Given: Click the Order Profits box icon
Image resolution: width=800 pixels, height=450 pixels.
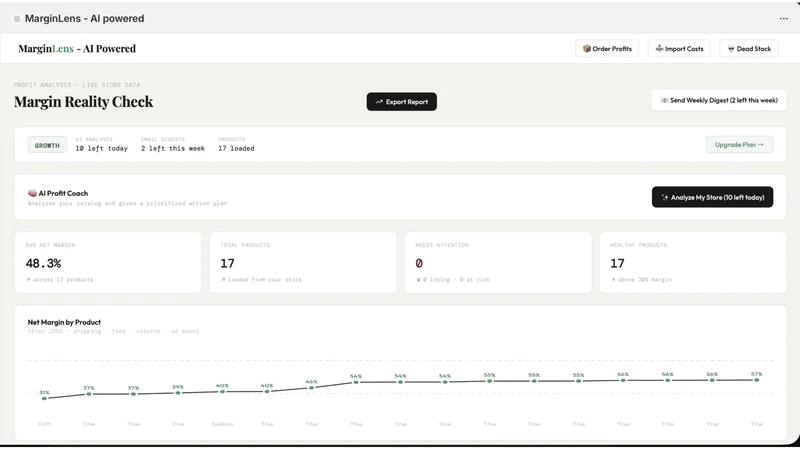Looking at the screenshot, I should click(x=587, y=49).
